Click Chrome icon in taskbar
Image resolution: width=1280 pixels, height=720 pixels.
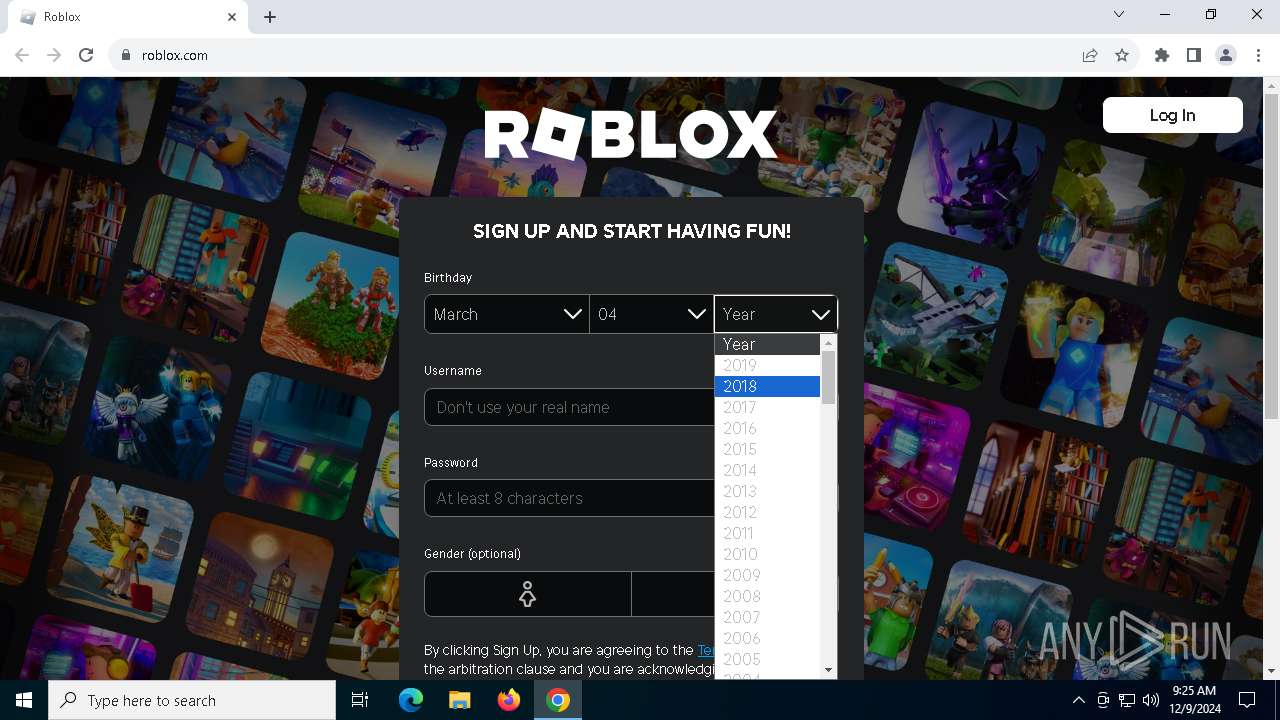pyautogui.click(x=557, y=700)
